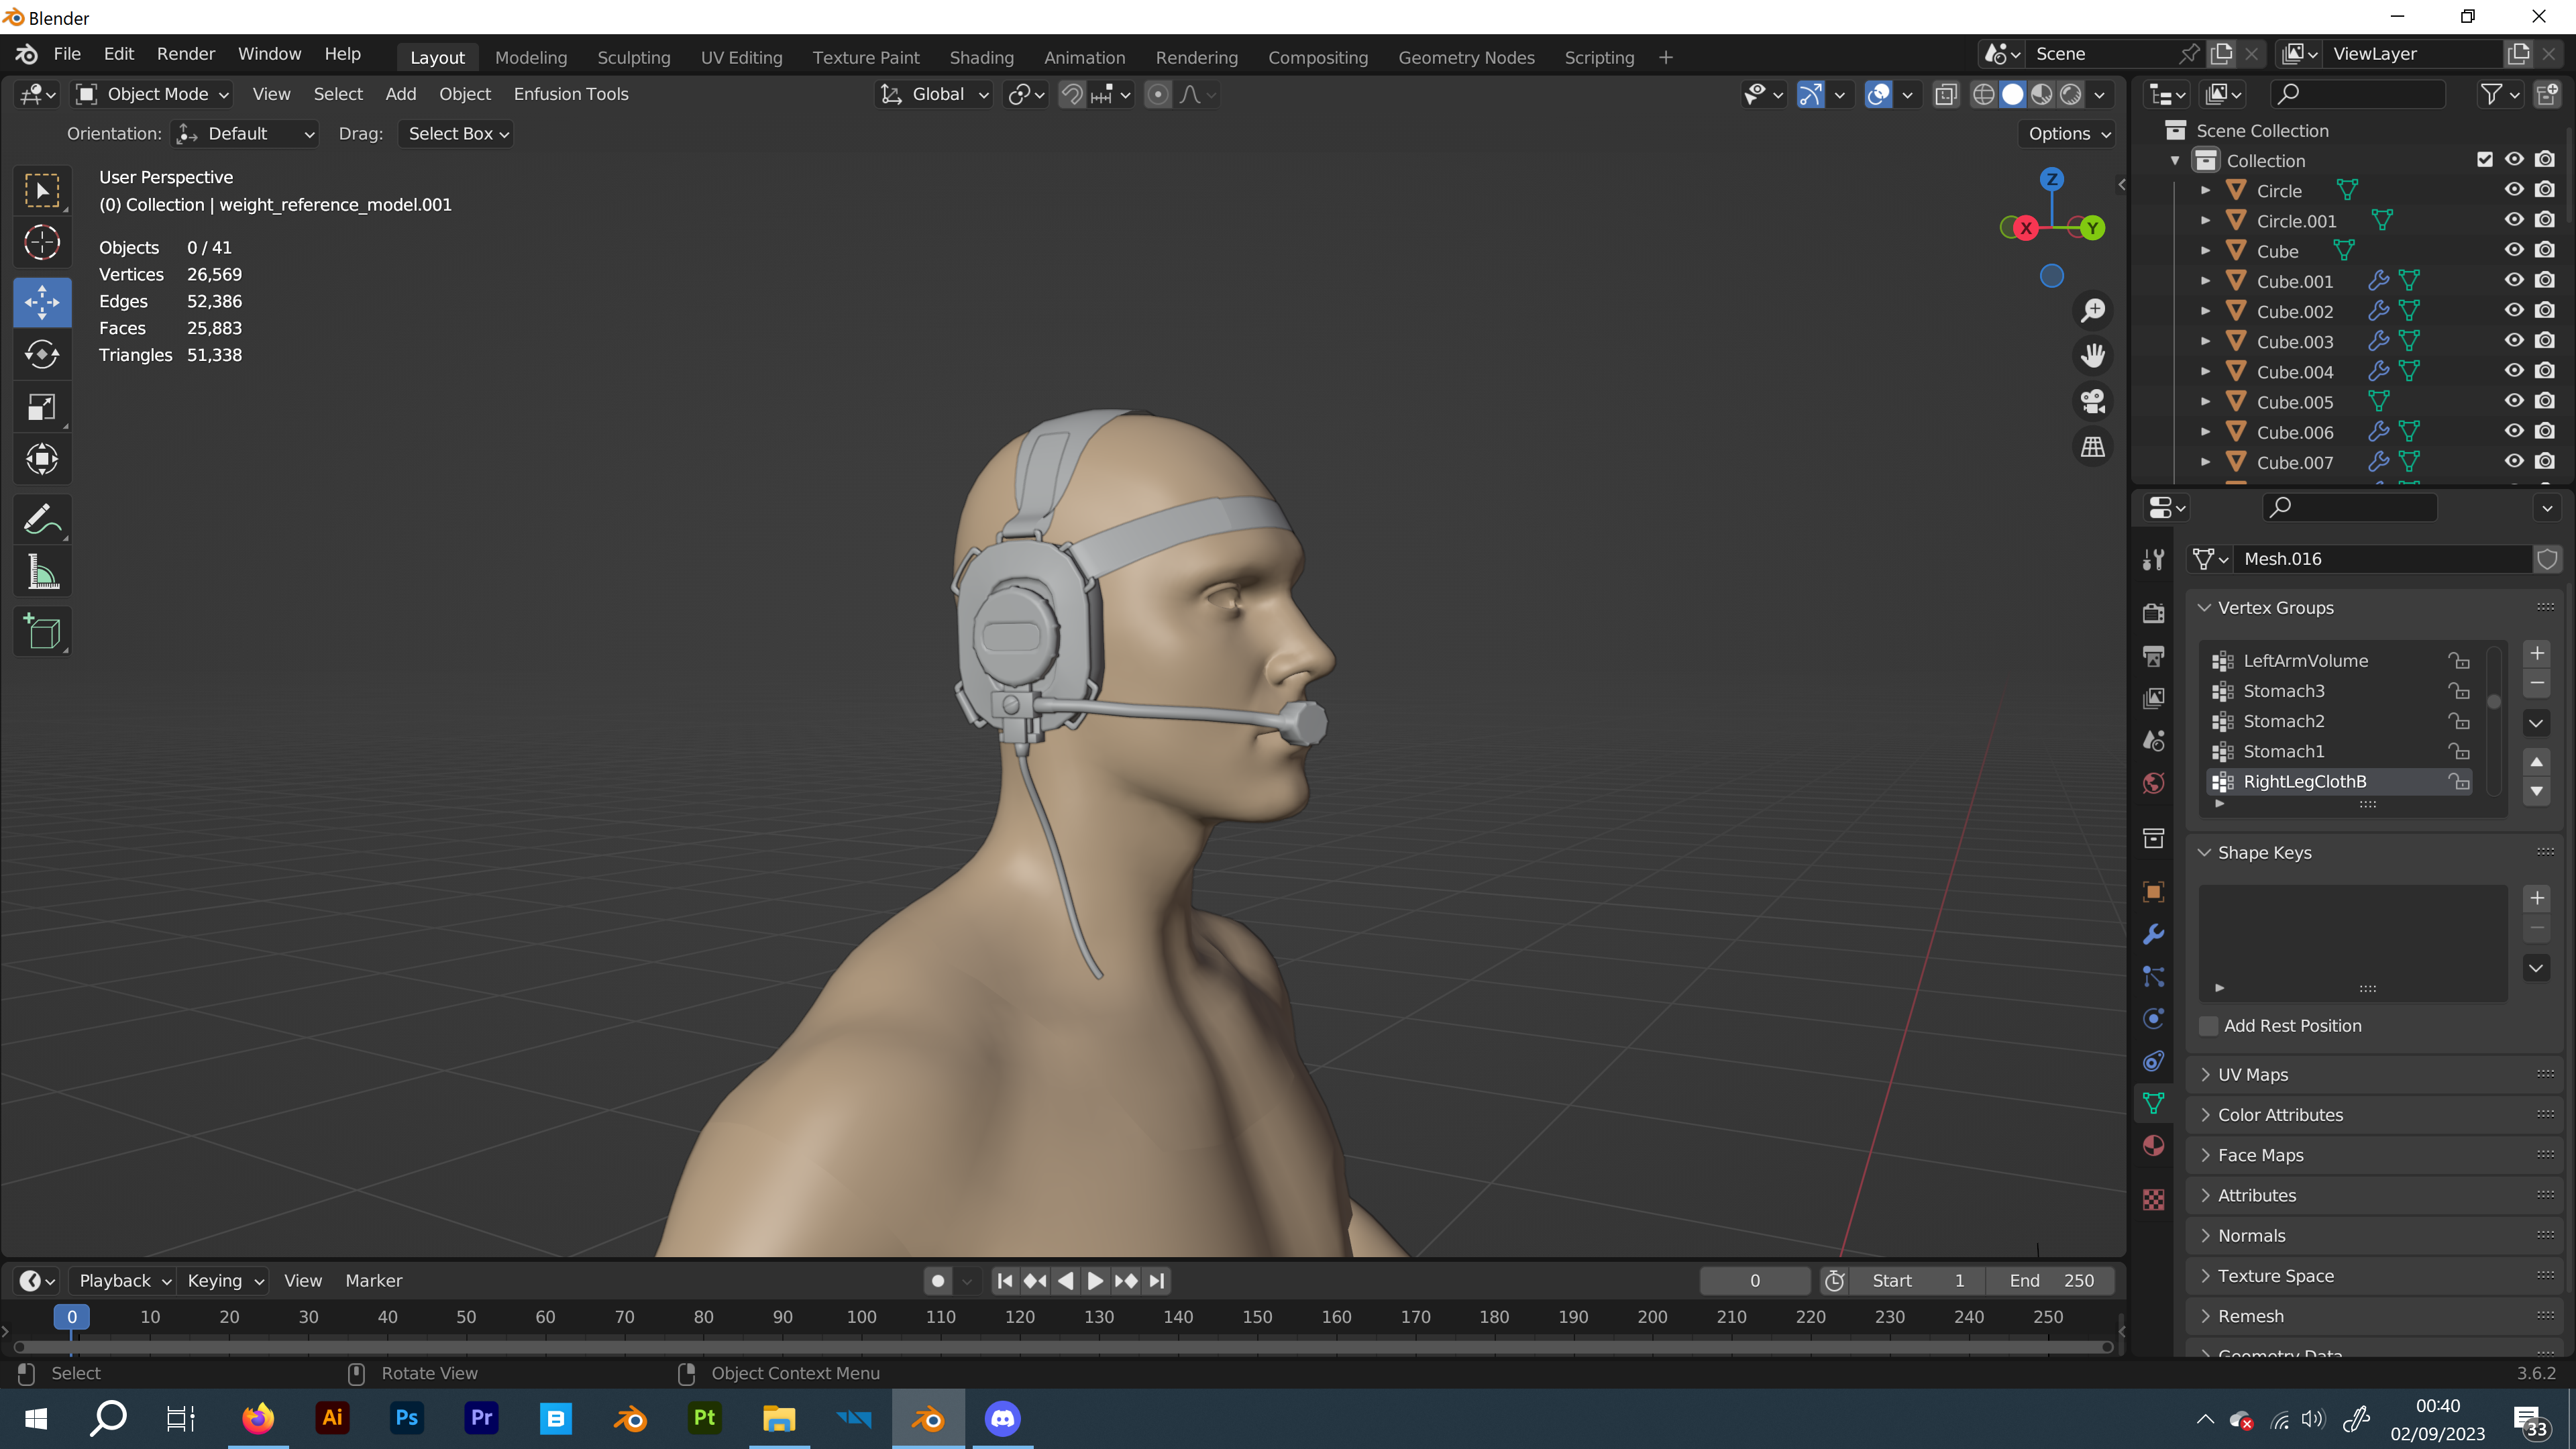The width and height of the screenshot is (2576, 1449).
Task: Open the Modifier properties wrench tab
Action: coord(2153,934)
